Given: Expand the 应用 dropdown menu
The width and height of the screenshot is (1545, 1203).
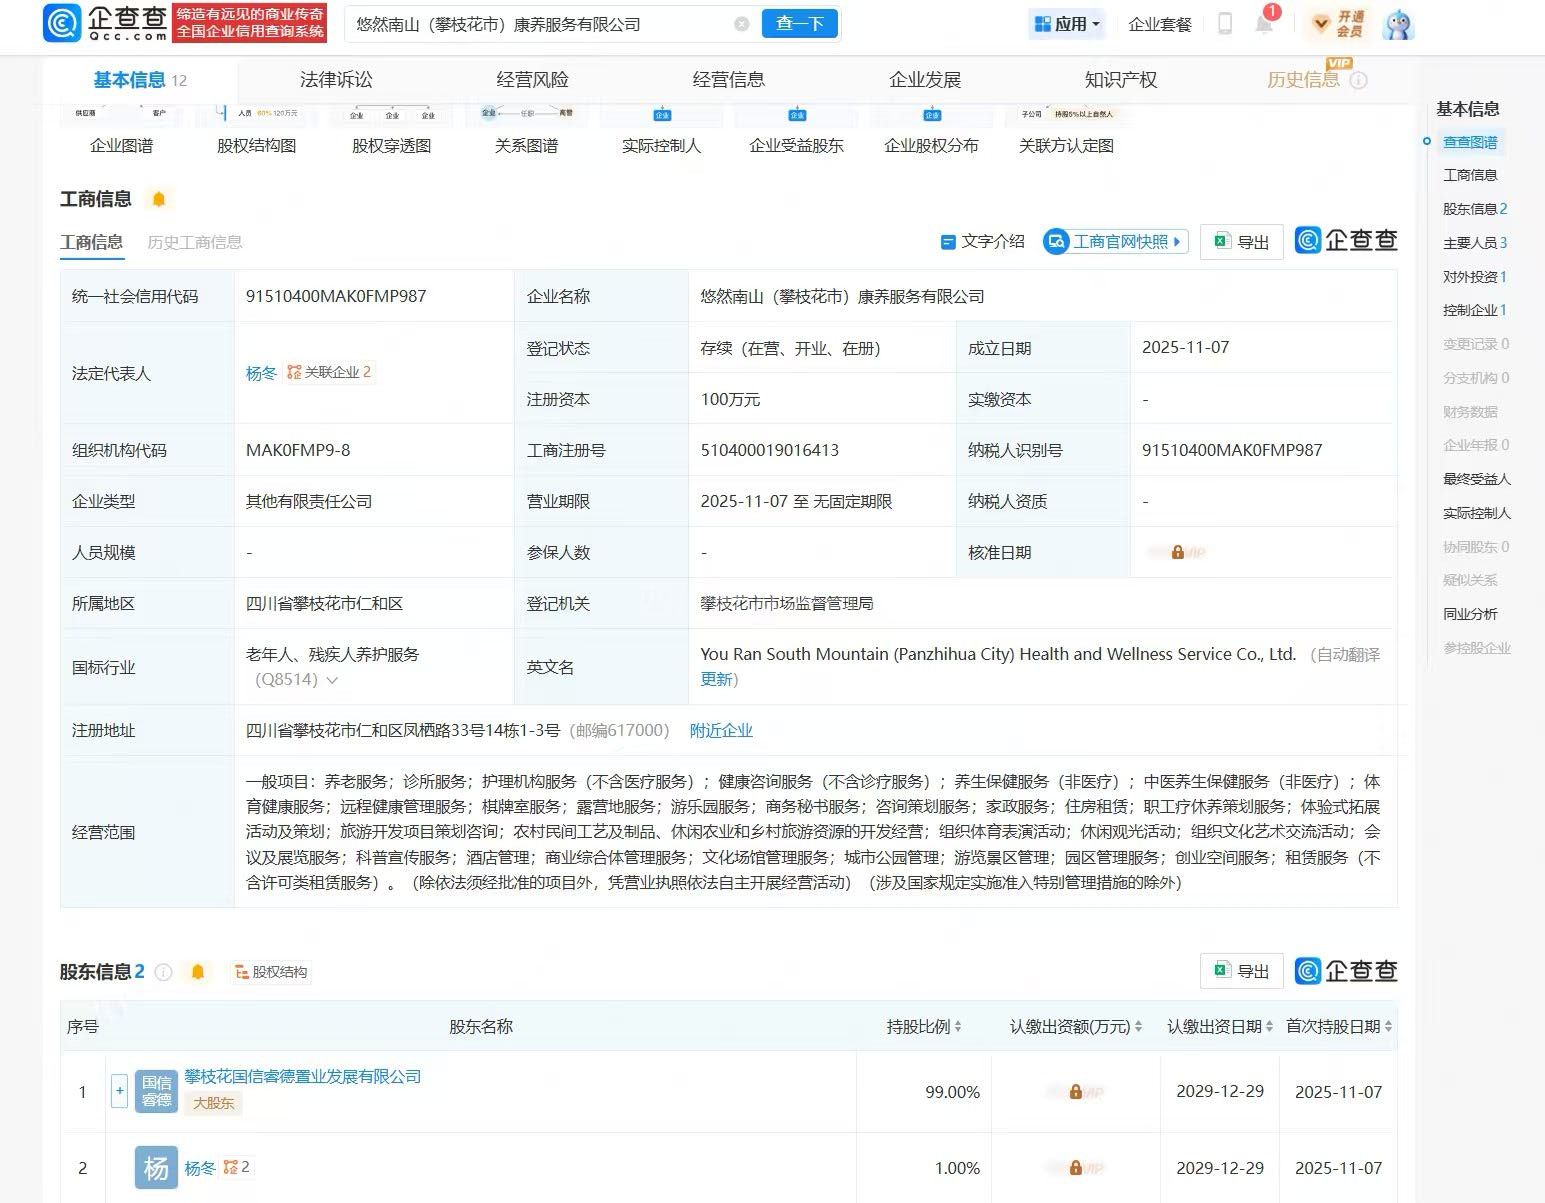Looking at the screenshot, I should coord(1066,24).
